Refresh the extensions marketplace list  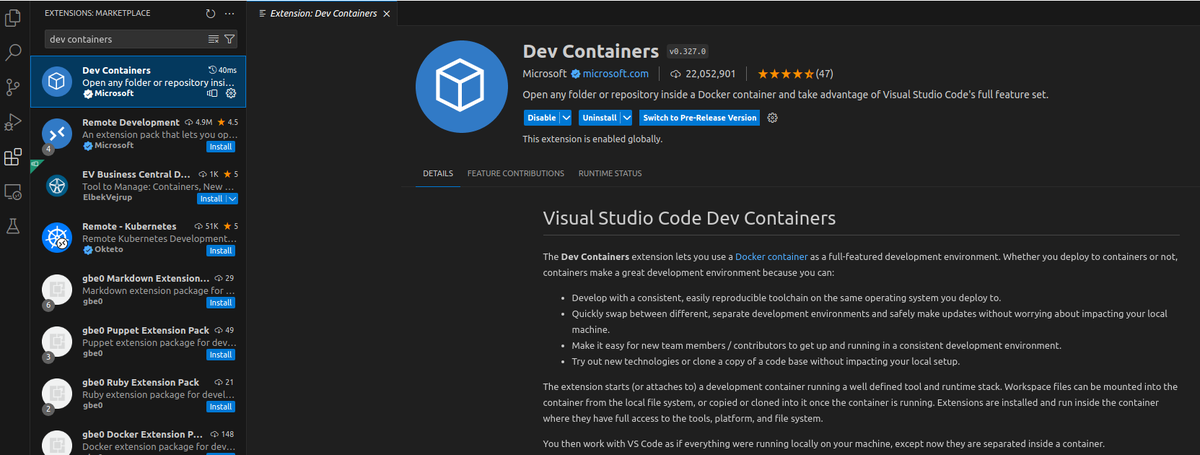(210, 14)
